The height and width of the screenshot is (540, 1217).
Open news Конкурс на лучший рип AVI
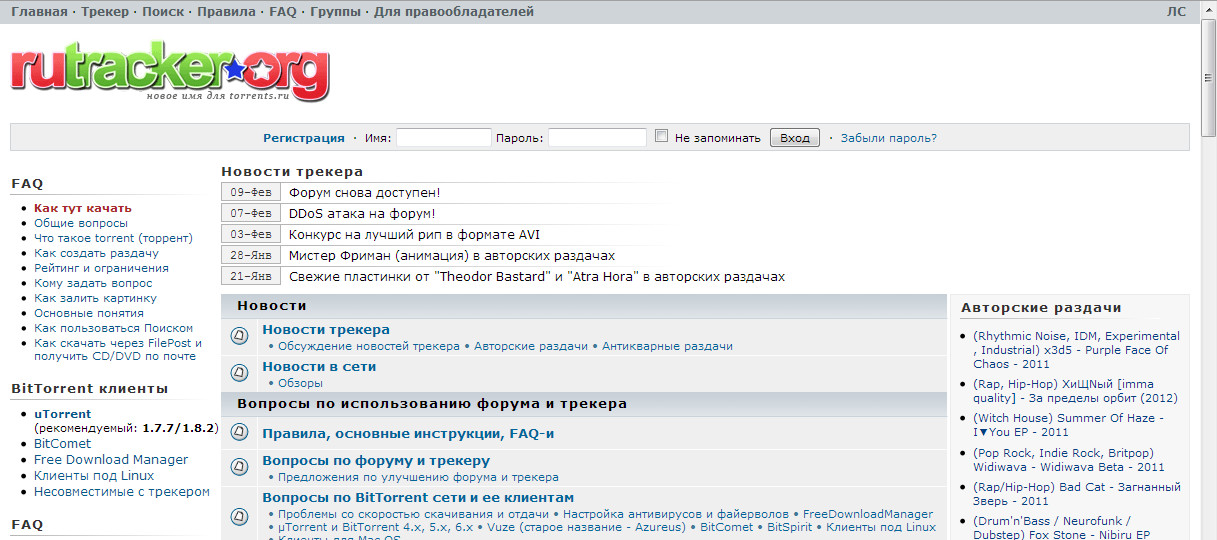coord(414,234)
